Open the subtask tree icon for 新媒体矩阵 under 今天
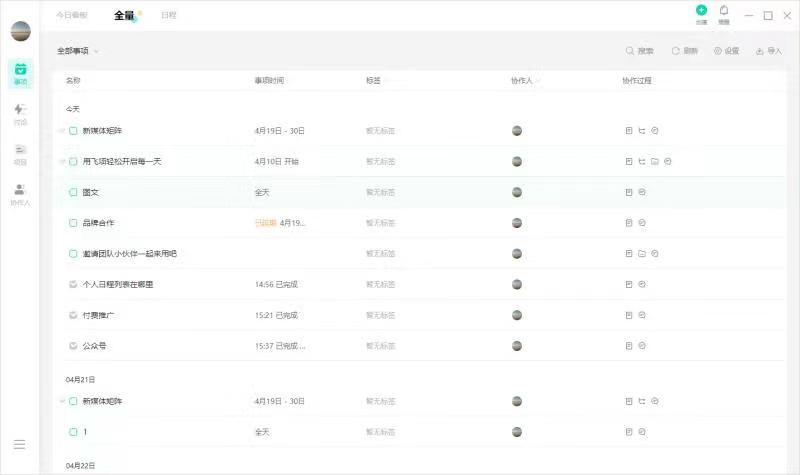This screenshot has height=475, width=800. click(x=642, y=131)
